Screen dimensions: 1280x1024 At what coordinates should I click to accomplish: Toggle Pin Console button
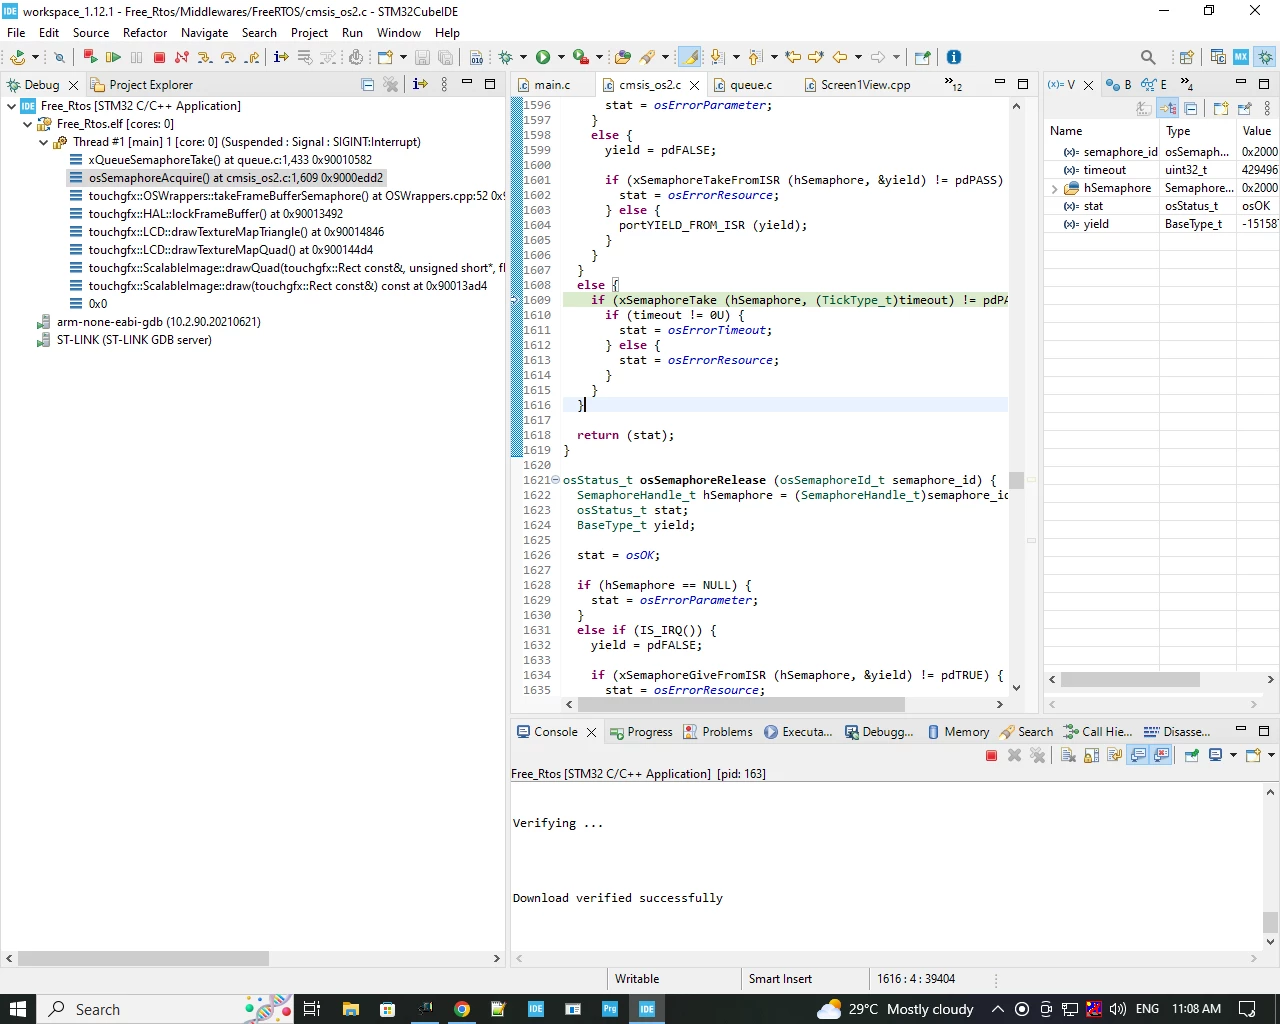pos(1192,755)
